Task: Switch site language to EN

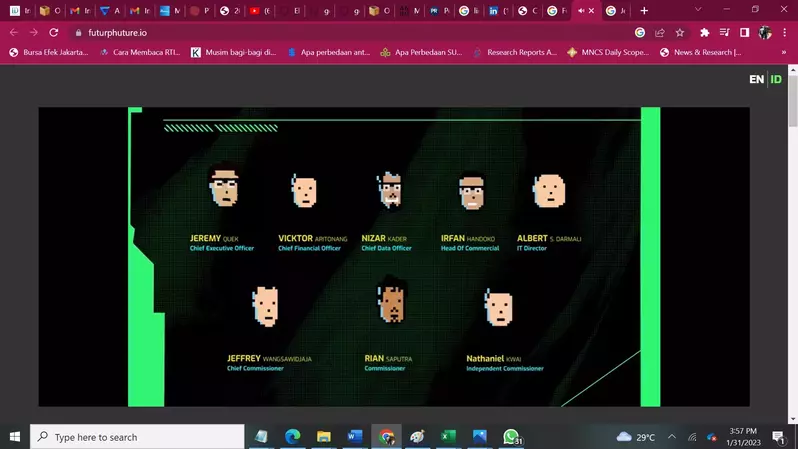Action: (756, 79)
